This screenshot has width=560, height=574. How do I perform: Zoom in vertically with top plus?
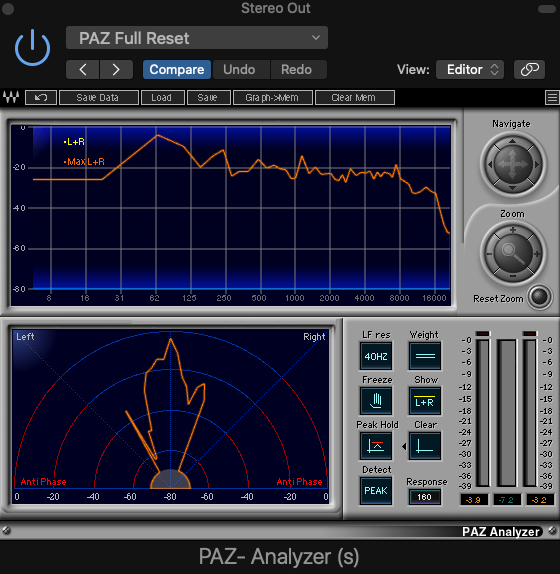513,230
